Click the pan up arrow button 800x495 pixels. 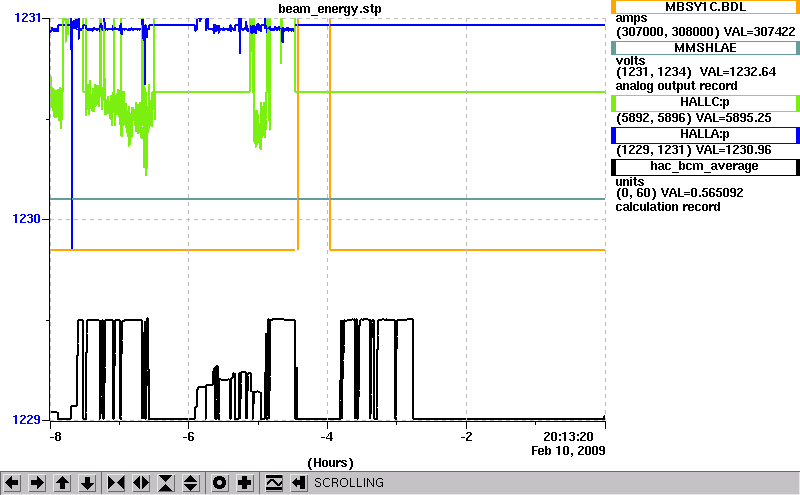(62, 483)
